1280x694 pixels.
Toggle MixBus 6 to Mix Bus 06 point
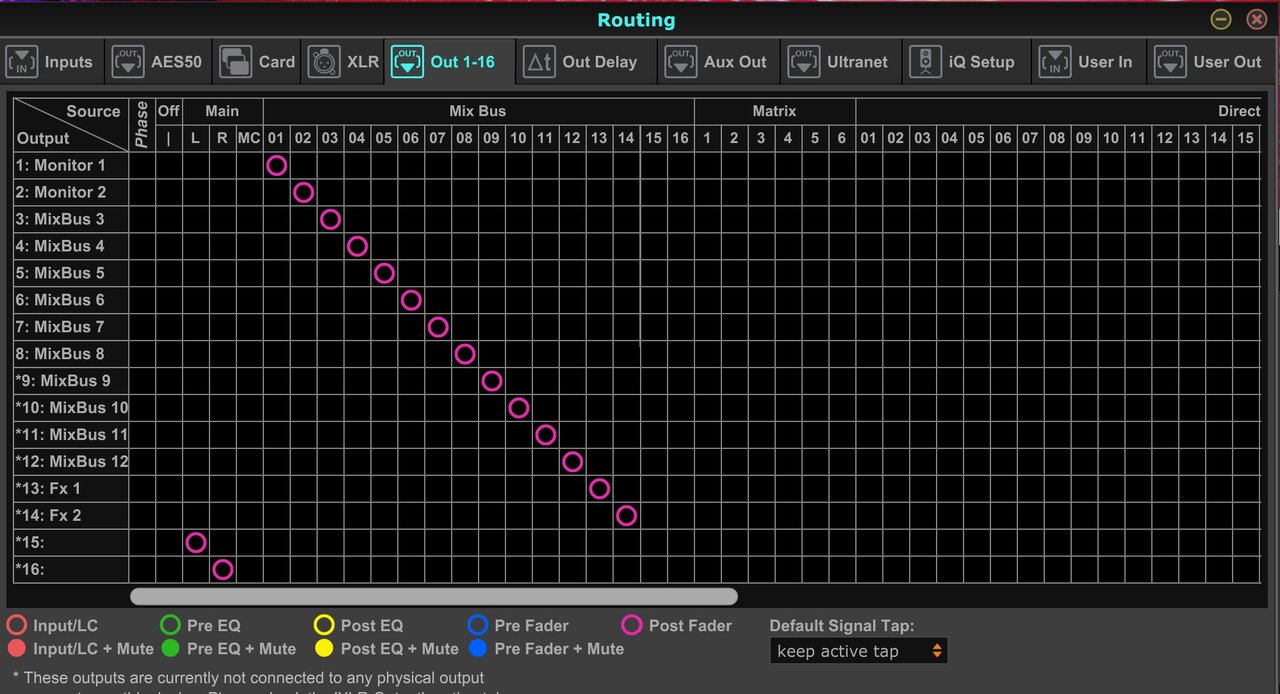[x=411, y=300]
